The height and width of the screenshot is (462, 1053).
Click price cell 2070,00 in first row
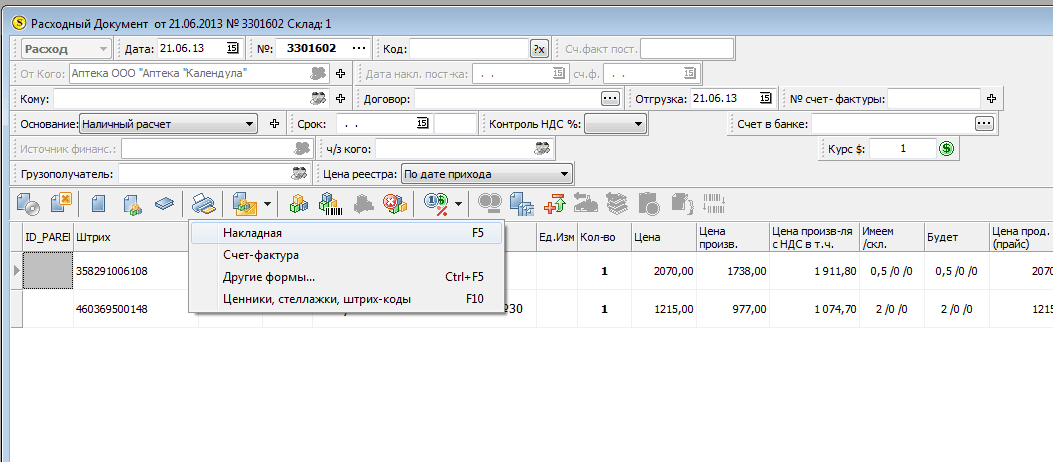coord(663,271)
